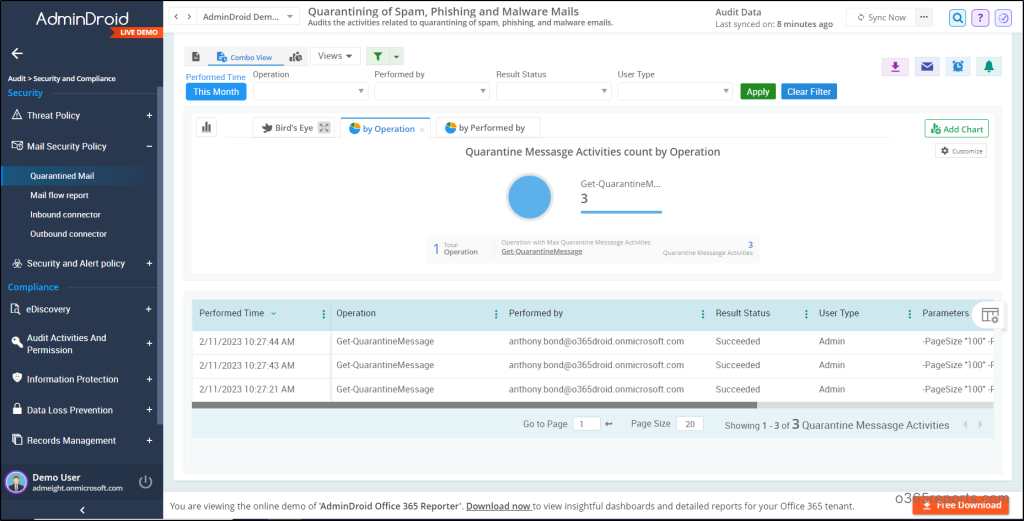This screenshot has width=1024, height=521.
Task: Open the search magnifier icon in the header
Action: (x=957, y=18)
